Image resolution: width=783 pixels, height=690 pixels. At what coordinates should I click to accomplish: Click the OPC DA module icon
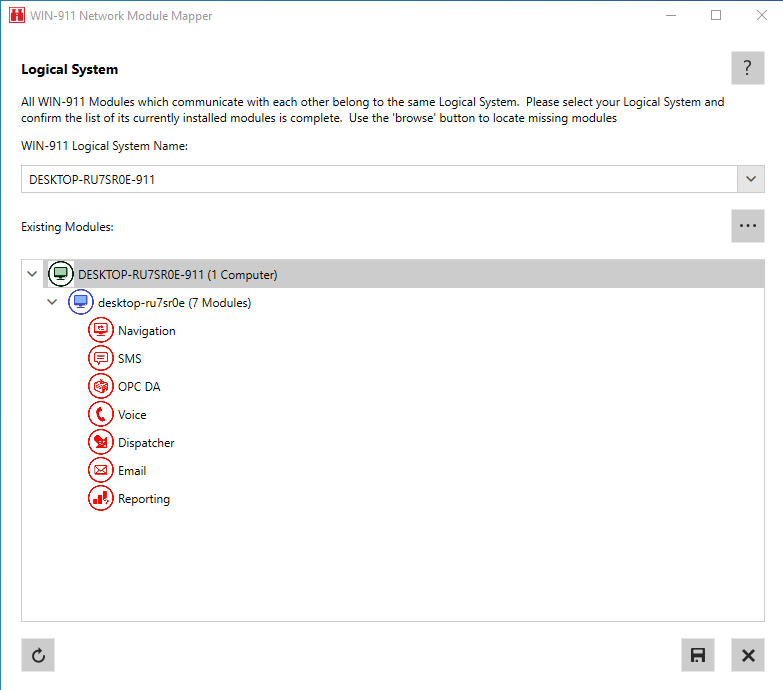101,386
